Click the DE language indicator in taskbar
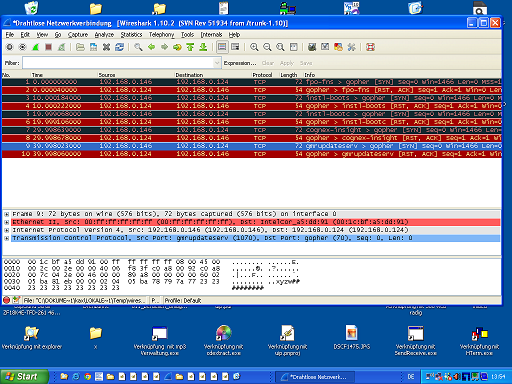The width and height of the screenshot is (512, 384). click(411, 377)
